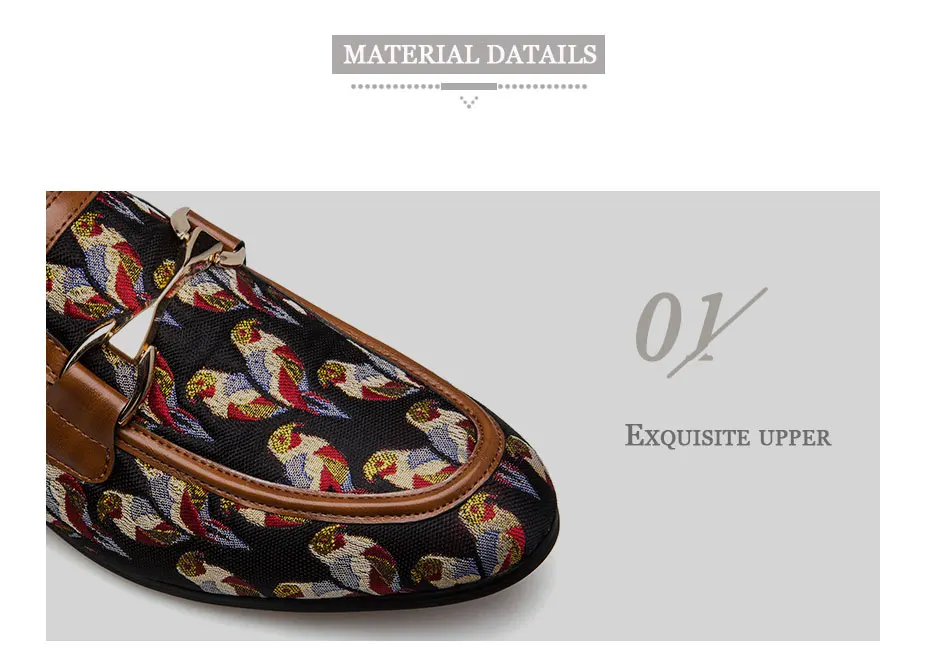930x668 pixels.
Task: Click the word MATERIAL in header
Action: click(410, 55)
